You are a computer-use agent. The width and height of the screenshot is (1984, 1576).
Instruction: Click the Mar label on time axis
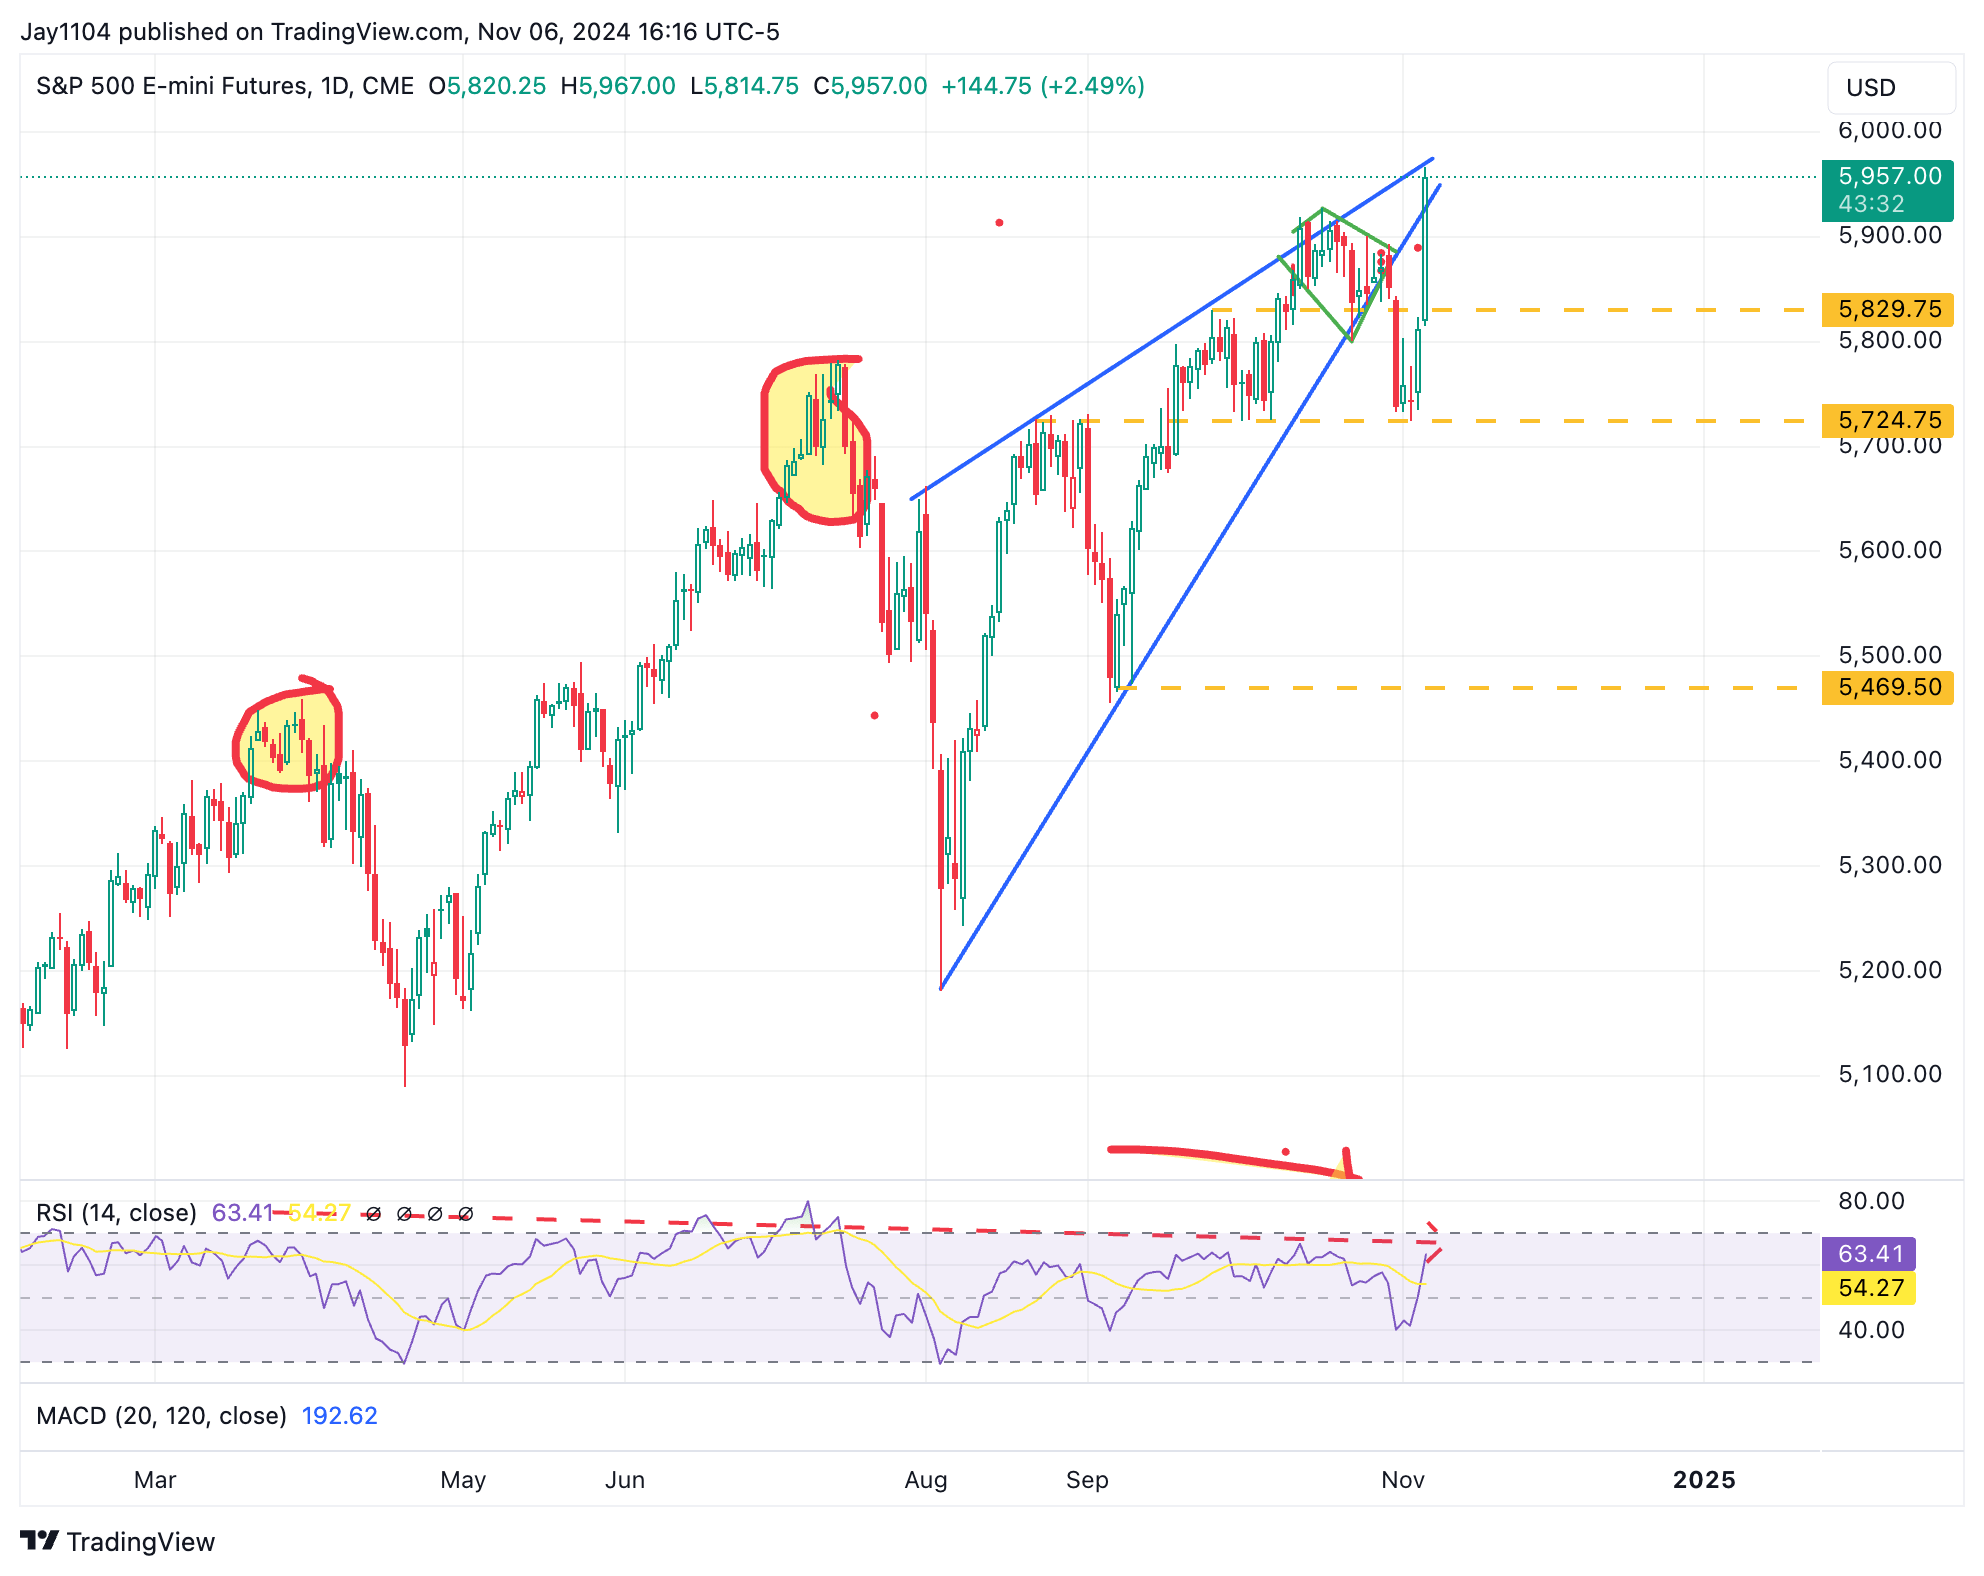(x=155, y=1480)
